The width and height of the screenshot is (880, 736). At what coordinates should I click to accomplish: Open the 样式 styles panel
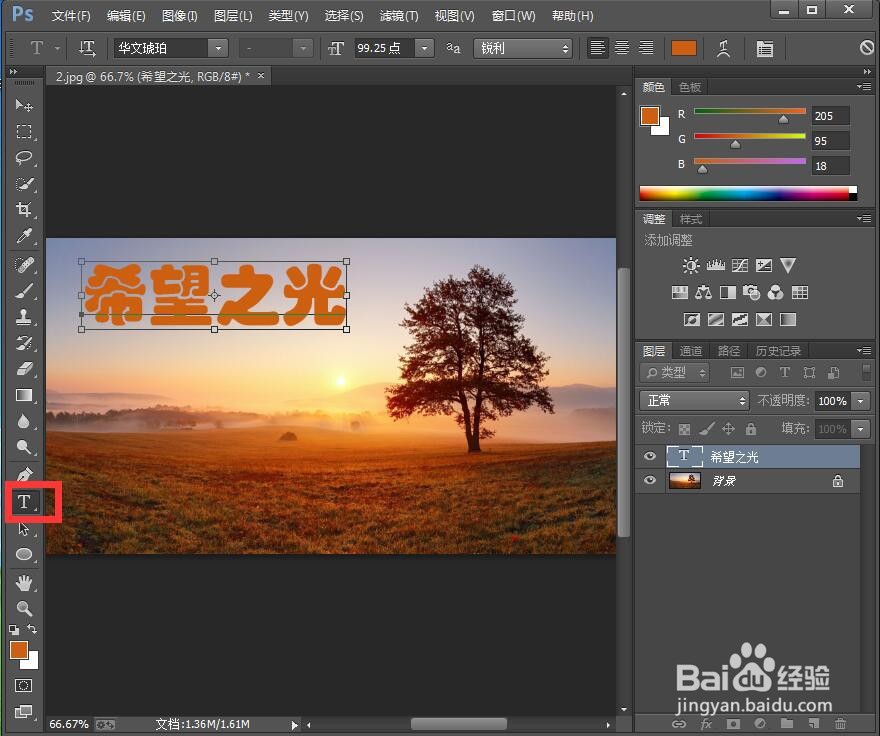tap(691, 218)
